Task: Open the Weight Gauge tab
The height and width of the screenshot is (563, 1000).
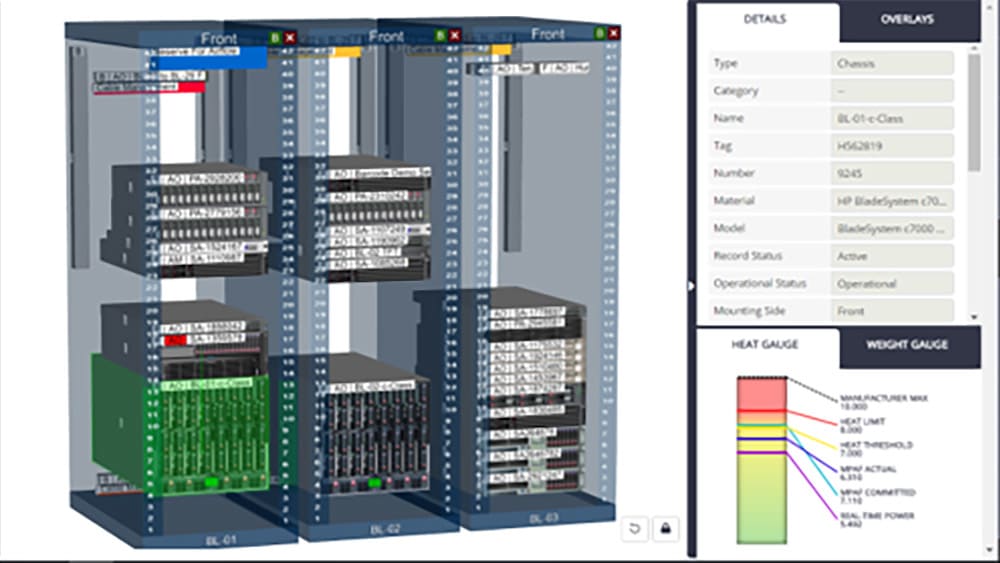Action: [x=907, y=344]
